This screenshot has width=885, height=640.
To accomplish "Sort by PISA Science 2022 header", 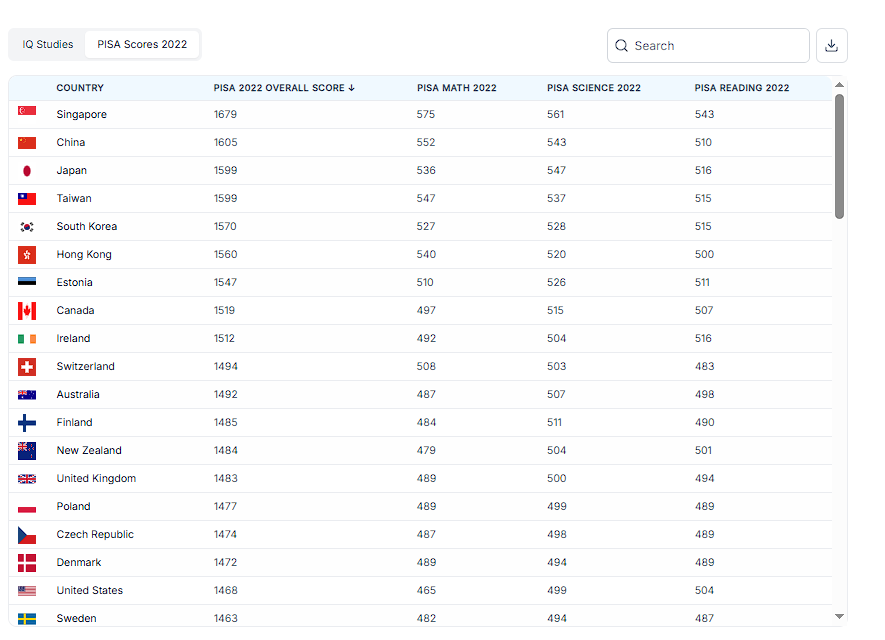I will 594,88.
